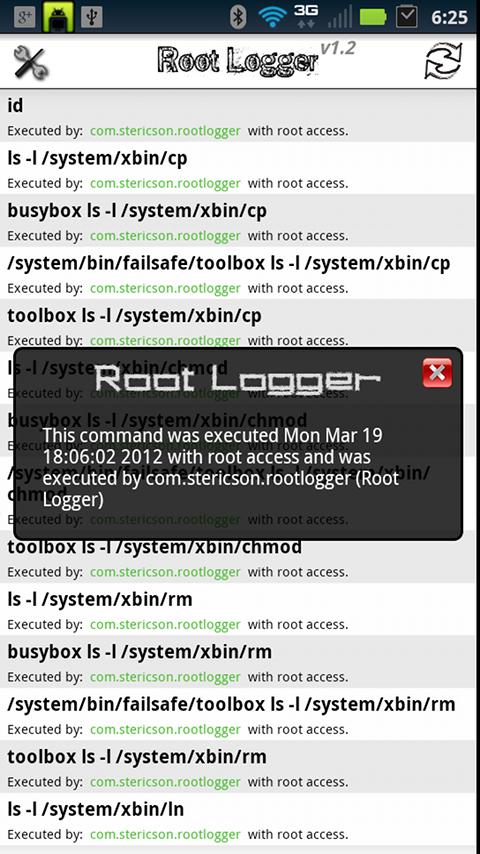Tap the battery indicator icon
This screenshot has width=480, height=854.
click(373, 17)
